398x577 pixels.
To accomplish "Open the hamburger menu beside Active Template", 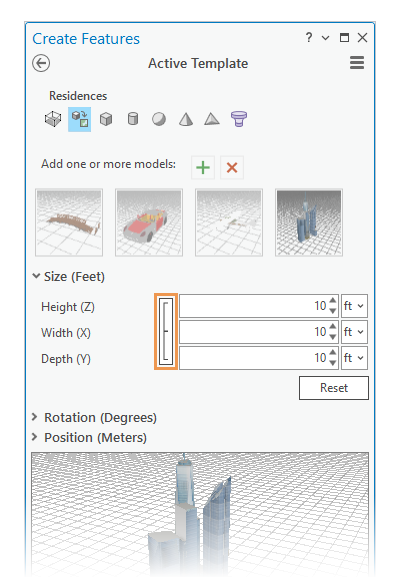I will point(357,63).
